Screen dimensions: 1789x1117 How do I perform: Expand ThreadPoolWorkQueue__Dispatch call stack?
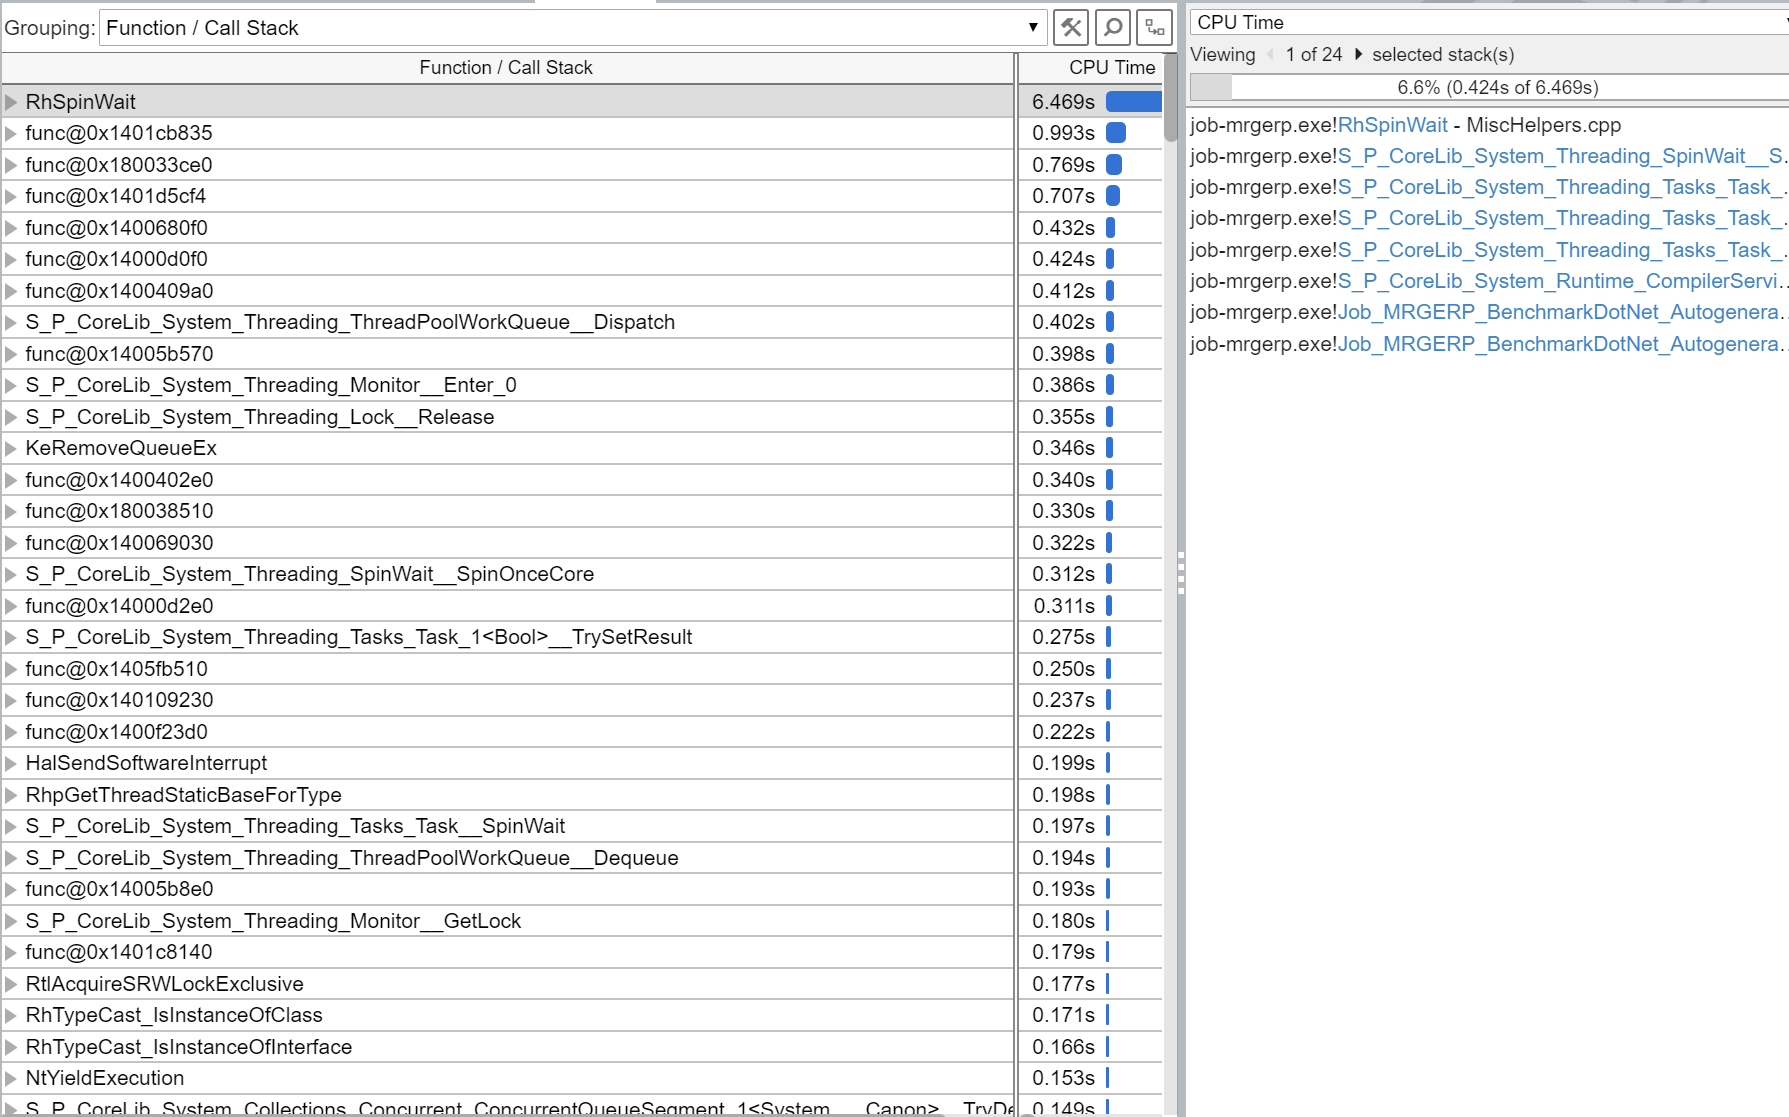click(11, 322)
